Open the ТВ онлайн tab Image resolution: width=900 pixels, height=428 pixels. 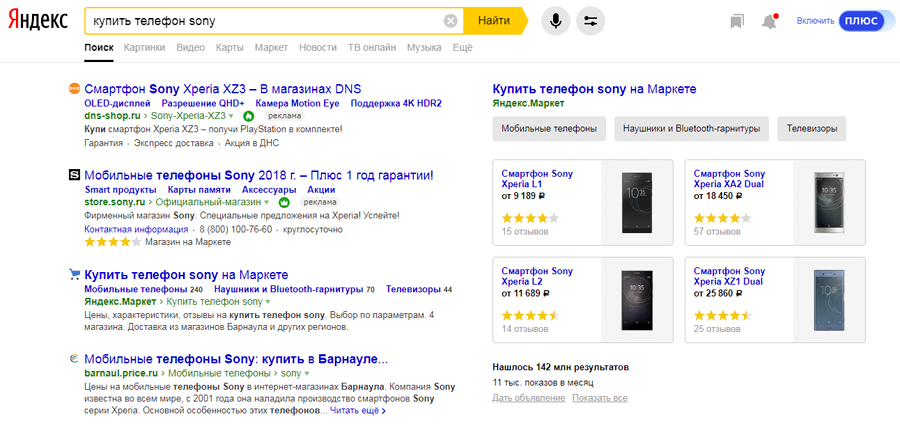tap(372, 48)
